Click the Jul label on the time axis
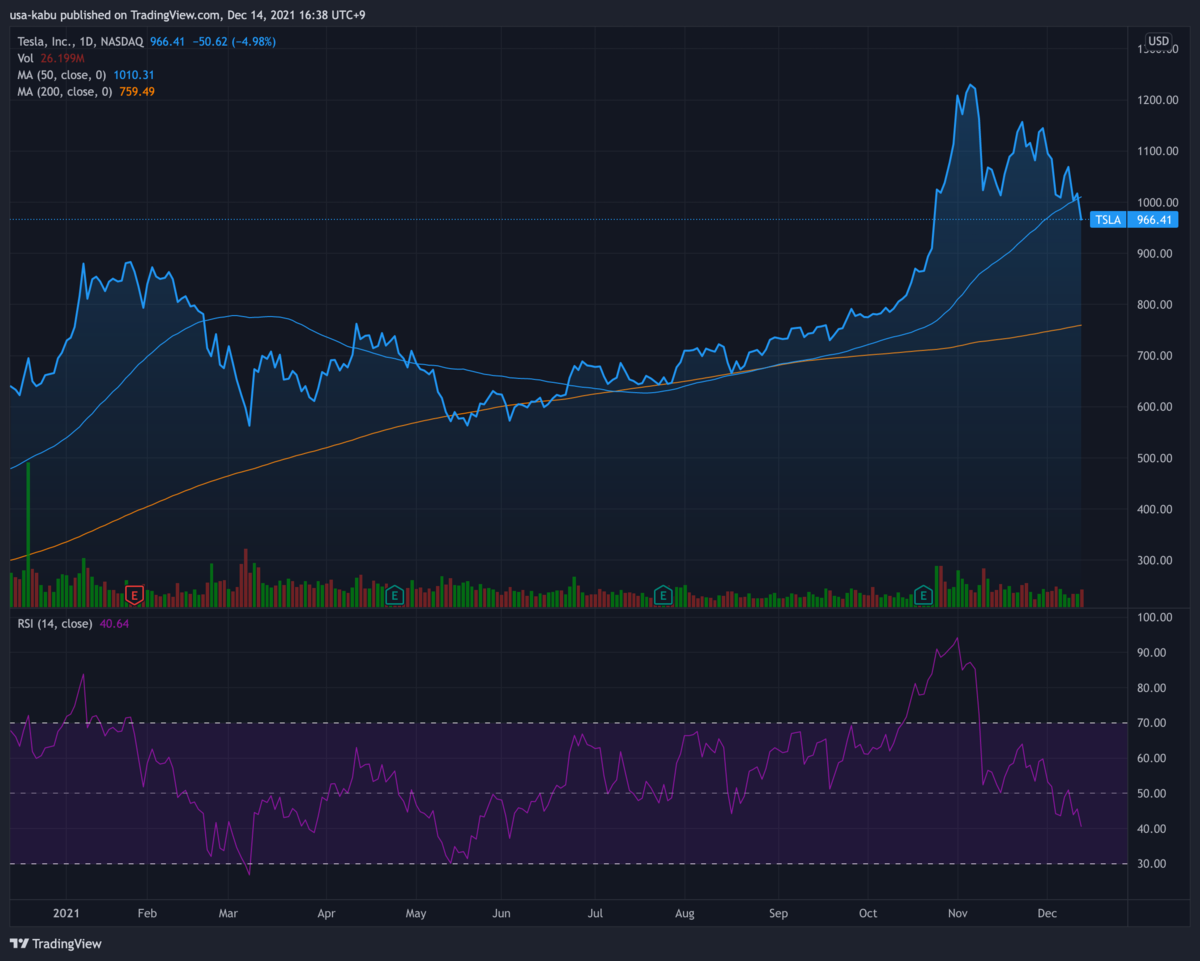Image resolution: width=1200 pixels, height=961 pixels. pos(595,914)
